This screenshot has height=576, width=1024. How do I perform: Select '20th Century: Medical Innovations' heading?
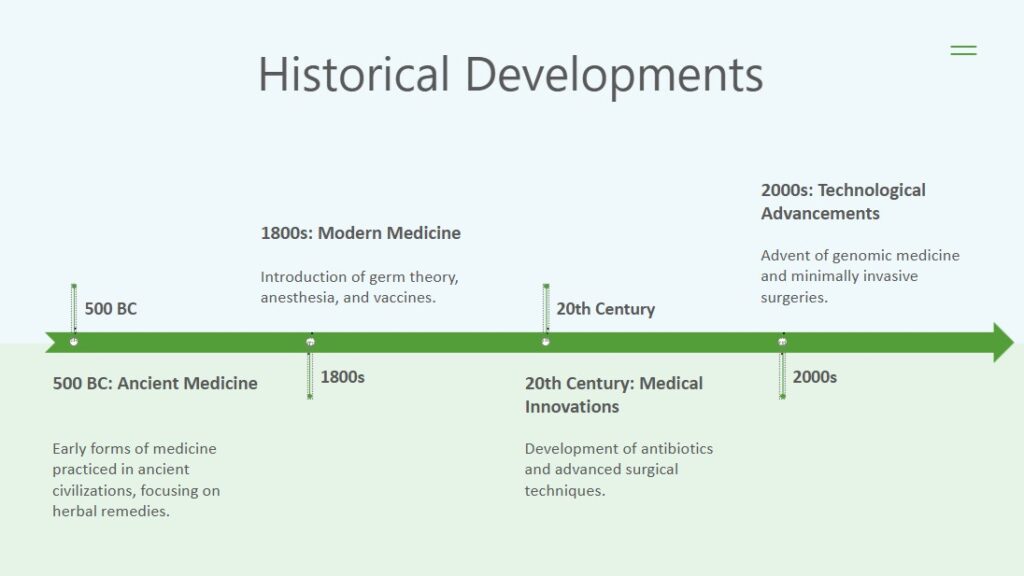click(x=614, y=395)
